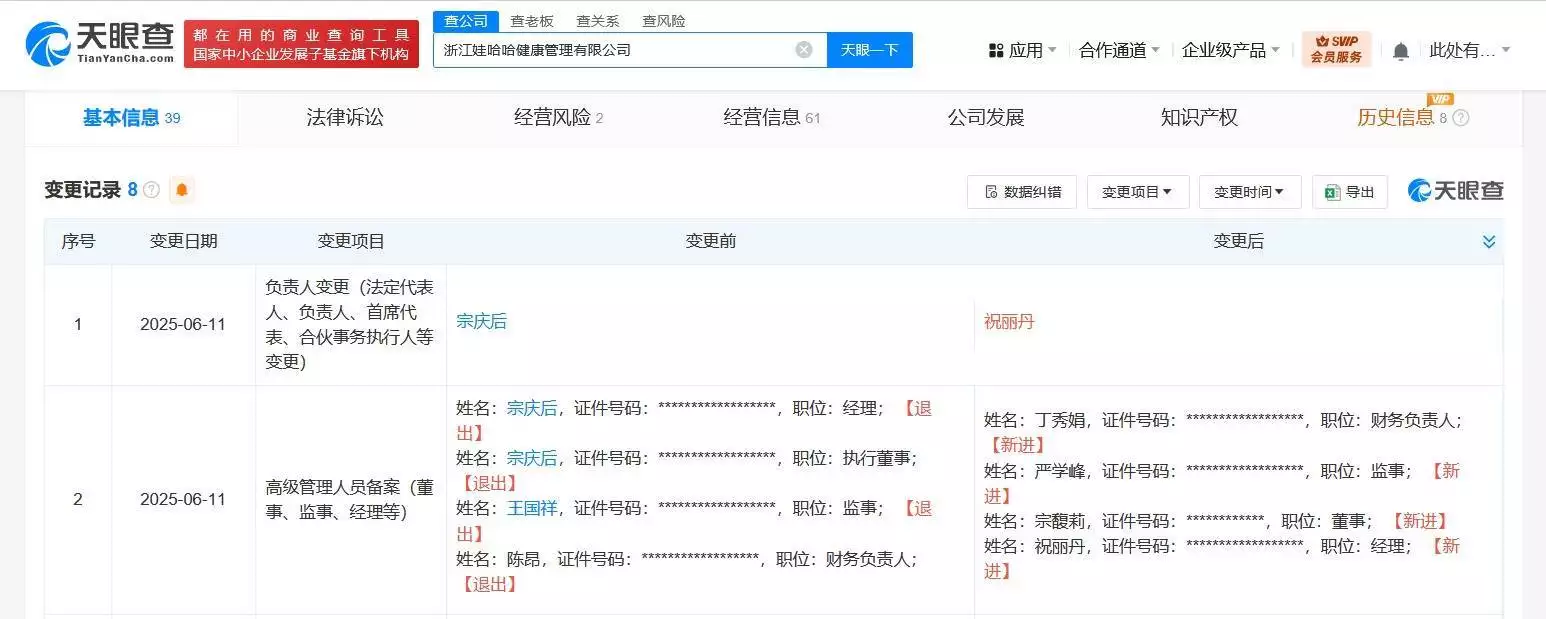
Task: Click the 天眼一下 search button
Action: tap(869, 50)
